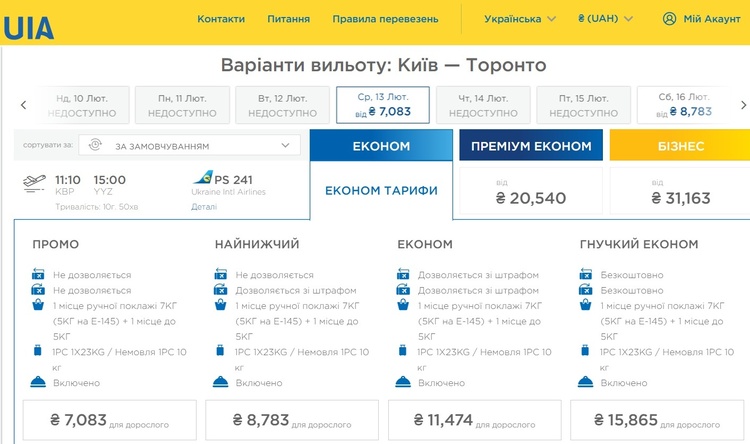Select date Пн, 11 Лют.

(182, 105)
